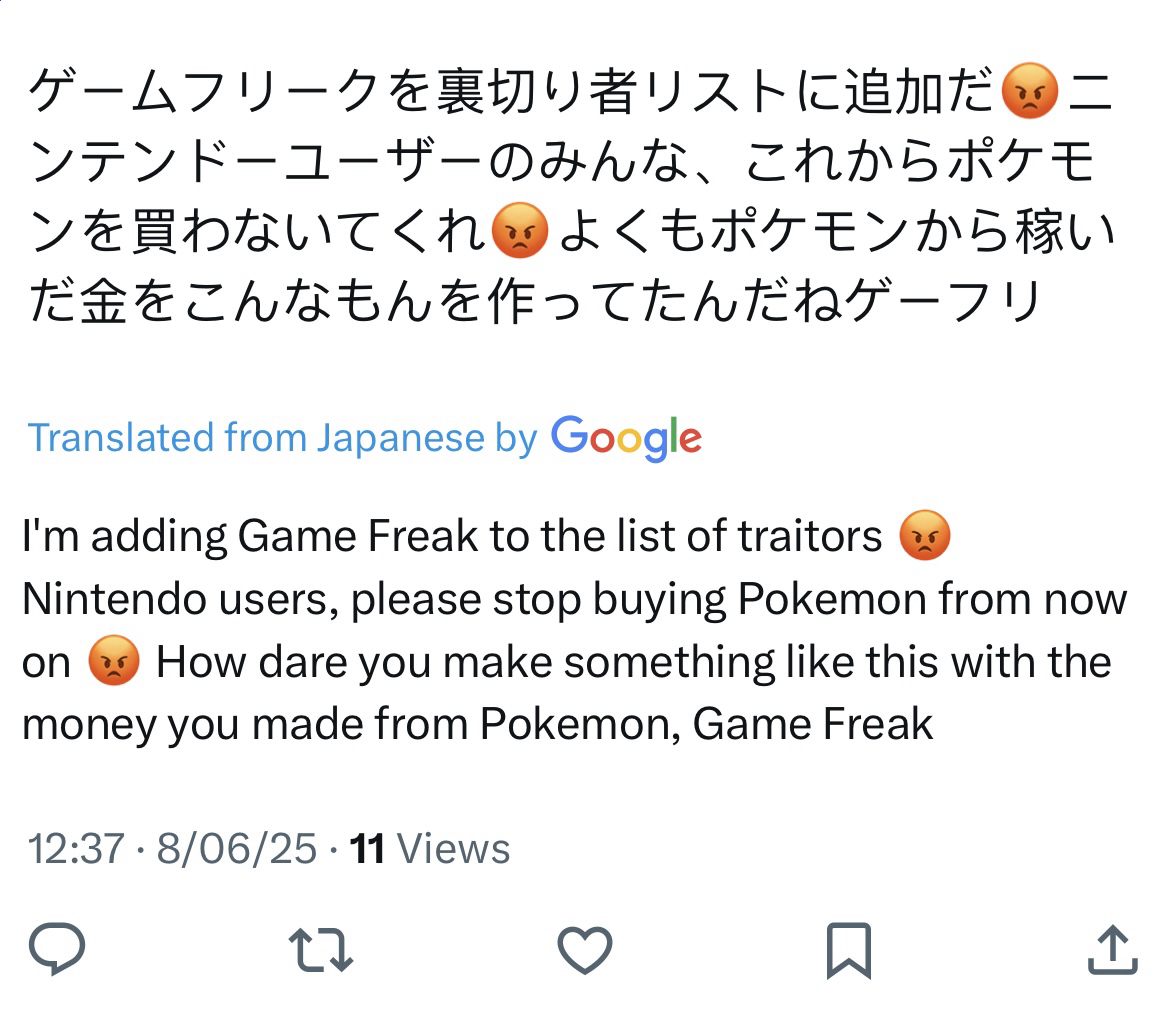
Task: Click the angry emoji after 買わないでくれ
Action: 520,231
